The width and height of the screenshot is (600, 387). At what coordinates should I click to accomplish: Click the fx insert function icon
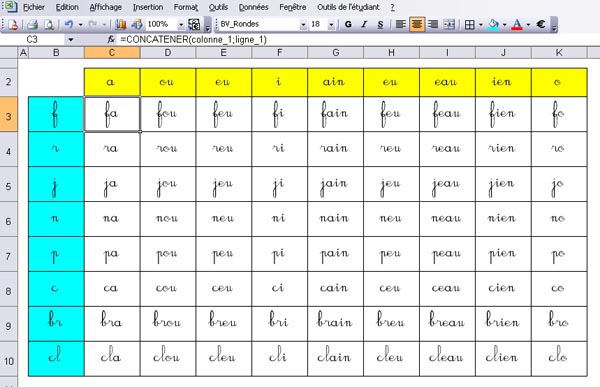[111, 39]
